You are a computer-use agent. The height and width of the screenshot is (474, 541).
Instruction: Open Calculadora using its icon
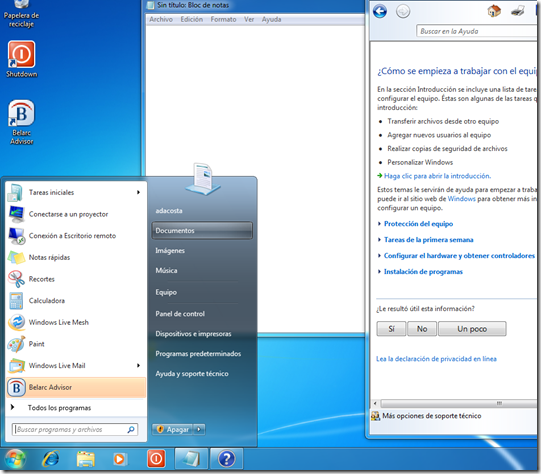[16, 300]
